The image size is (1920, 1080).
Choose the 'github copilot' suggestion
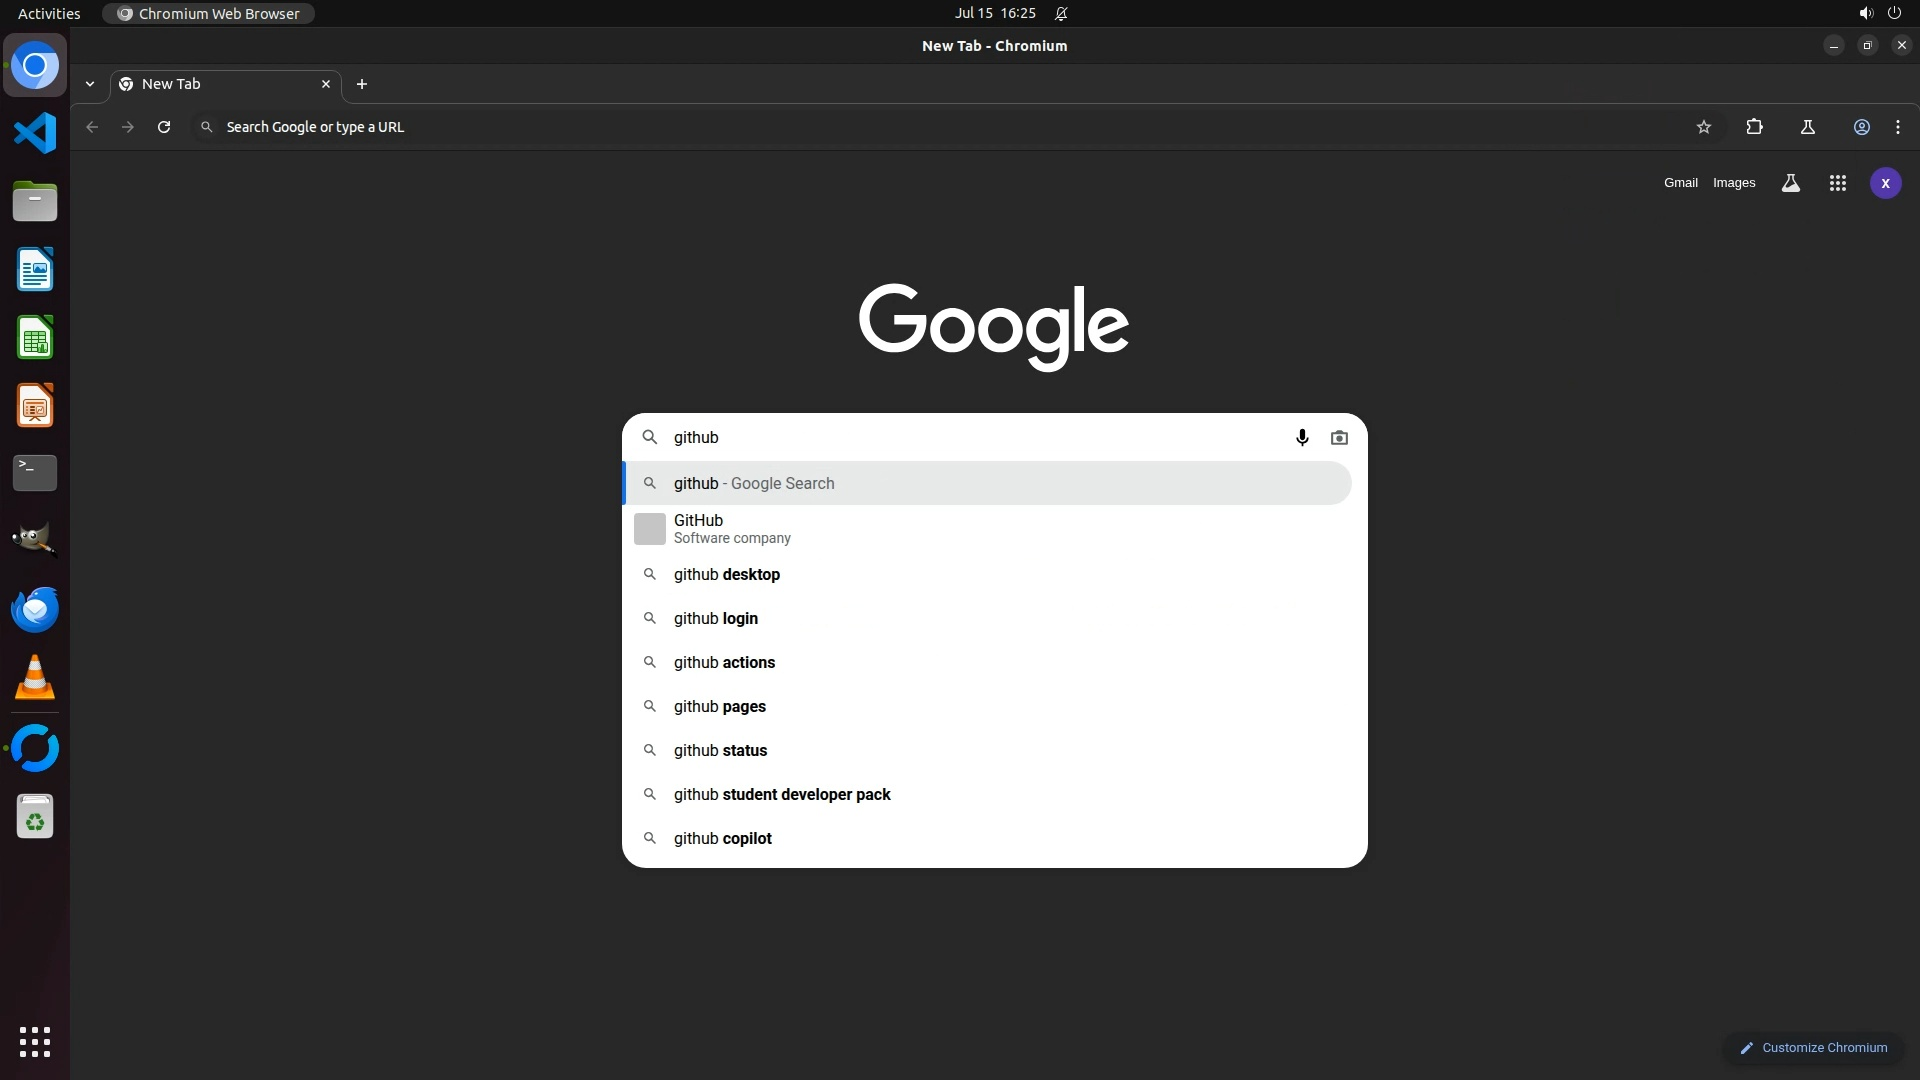(723, 839)
